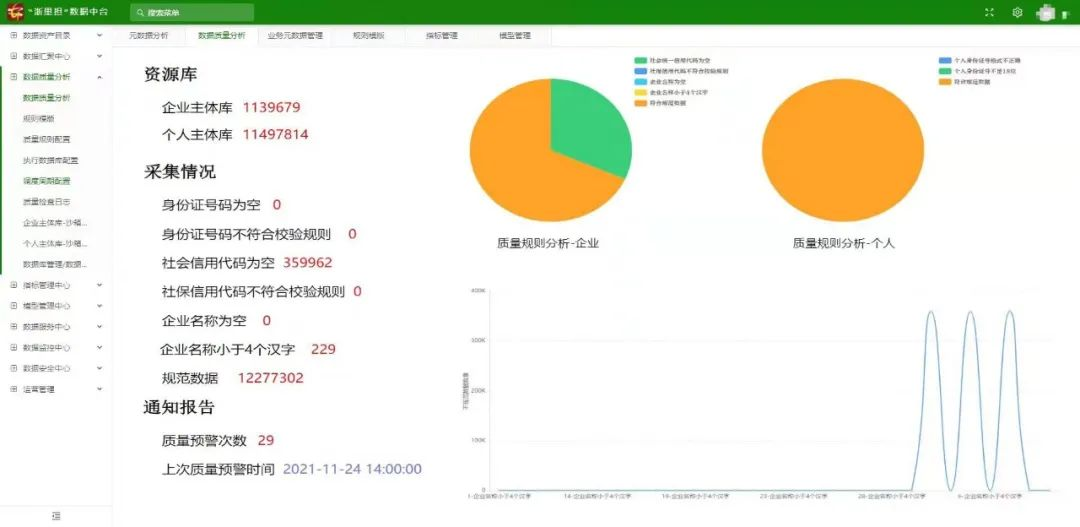Image resolution: width=1080 pixels, height=527 pixels.
Task: Open 调度周期配置 in the sidebar
Action: pyautogui.click(x=46, y=181)
